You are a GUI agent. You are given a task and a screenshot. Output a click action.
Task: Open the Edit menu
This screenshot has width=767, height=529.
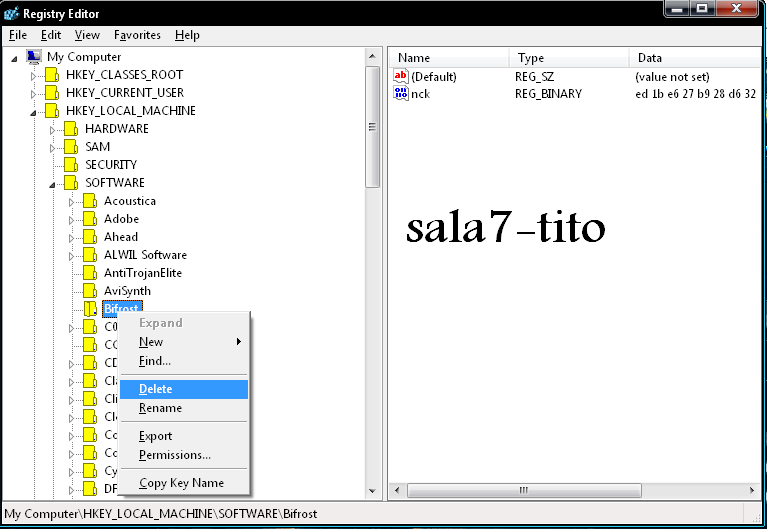[51, 35]
